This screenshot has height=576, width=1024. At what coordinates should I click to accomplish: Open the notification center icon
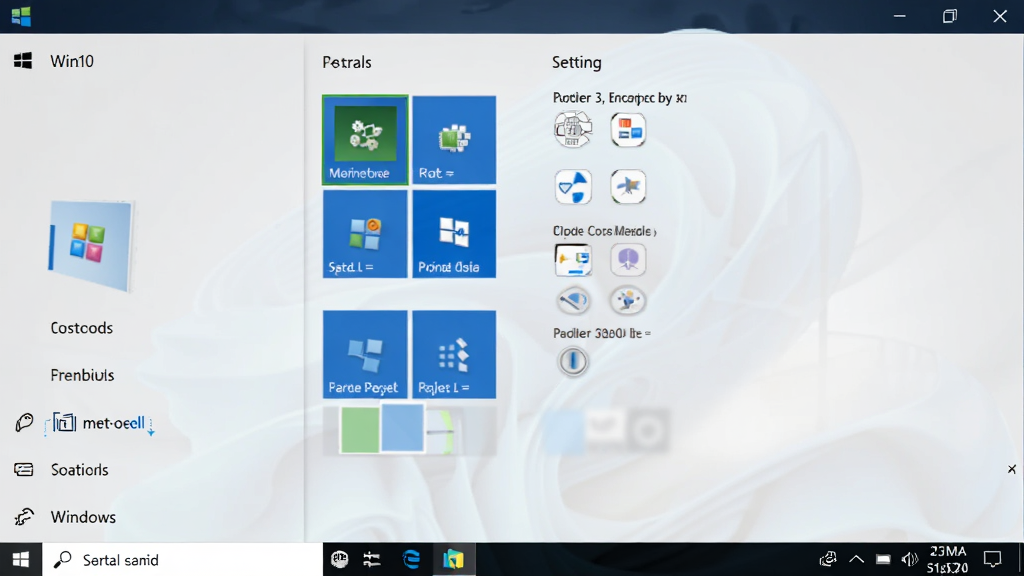coord(993,559)
